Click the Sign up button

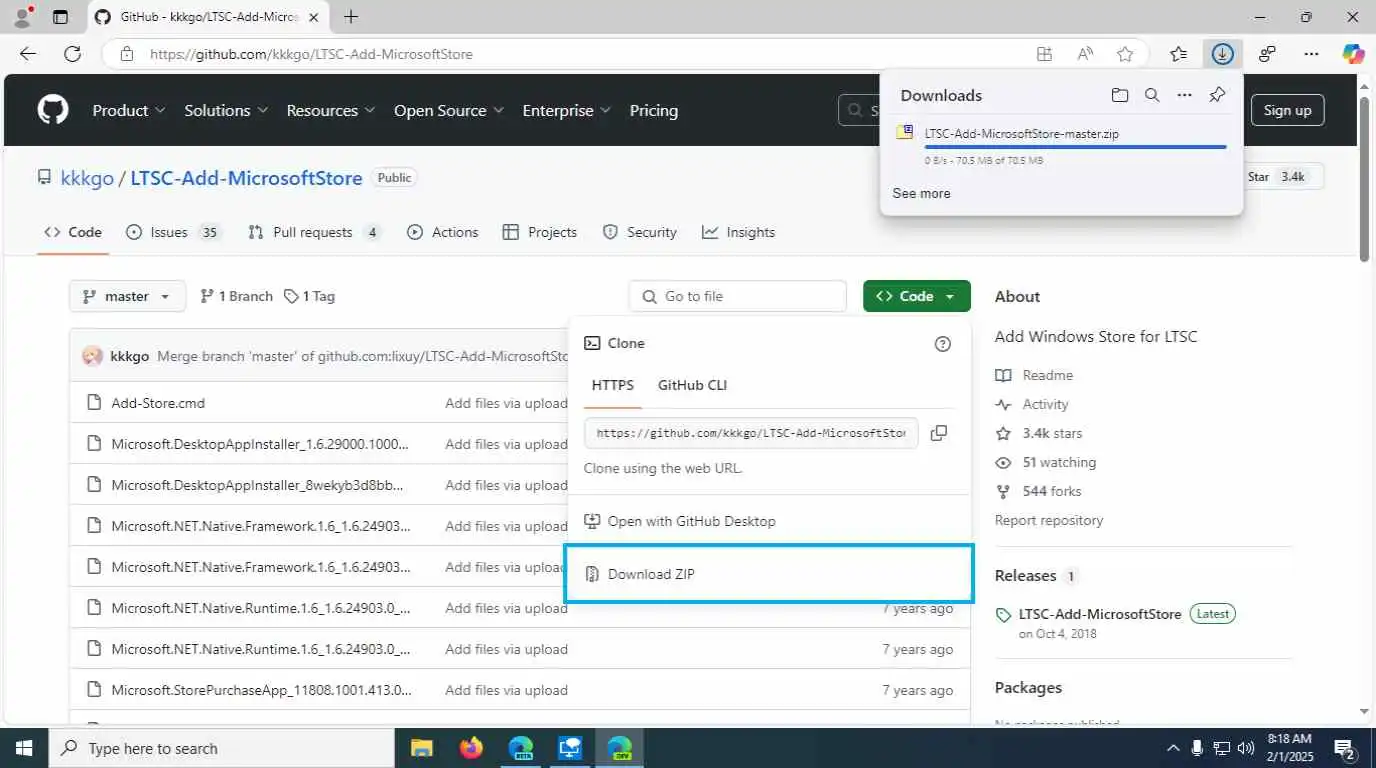(1287, 110)
